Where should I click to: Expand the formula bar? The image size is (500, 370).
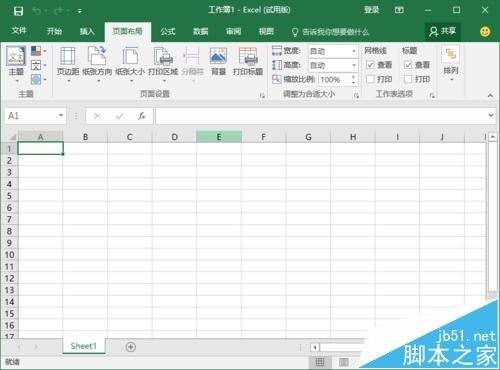(491, 115)
